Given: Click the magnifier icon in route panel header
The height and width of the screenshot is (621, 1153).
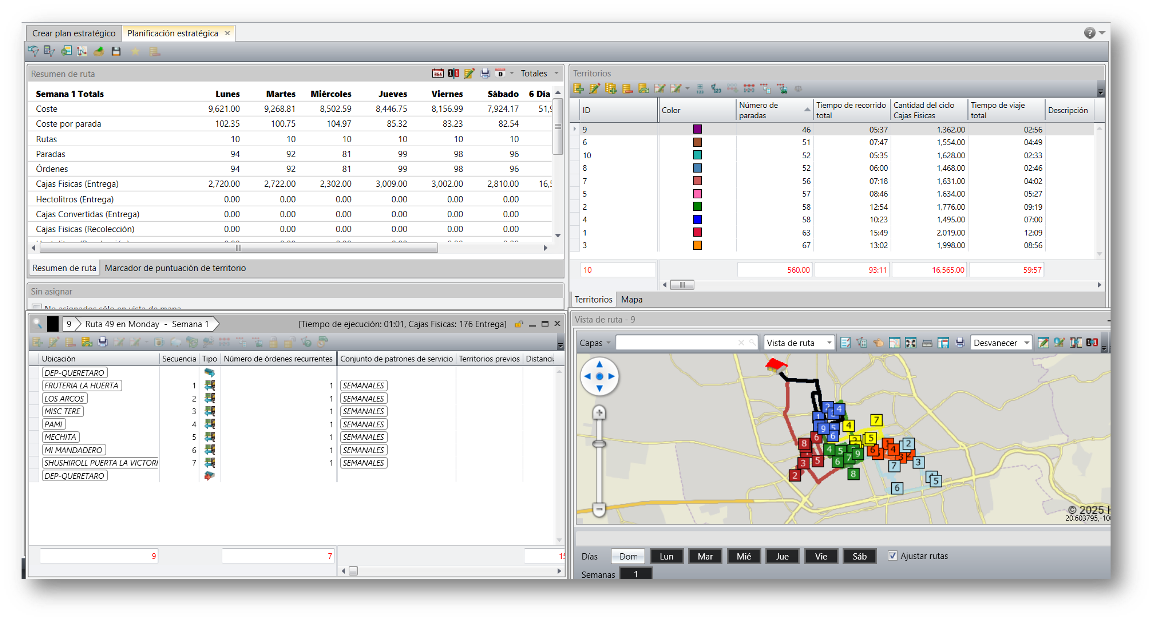Looking at the screenshot, I should 37,324.
